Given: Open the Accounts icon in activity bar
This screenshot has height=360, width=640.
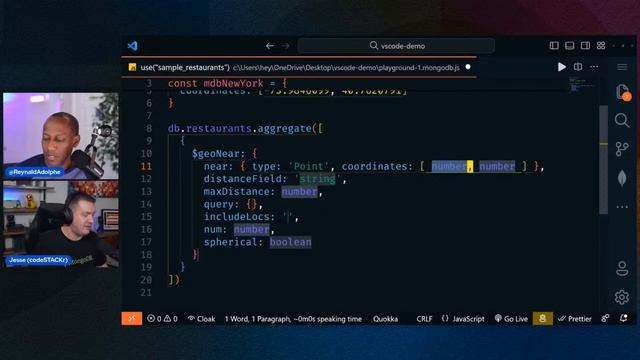Looking at the screenshot, I should point(622,268).
